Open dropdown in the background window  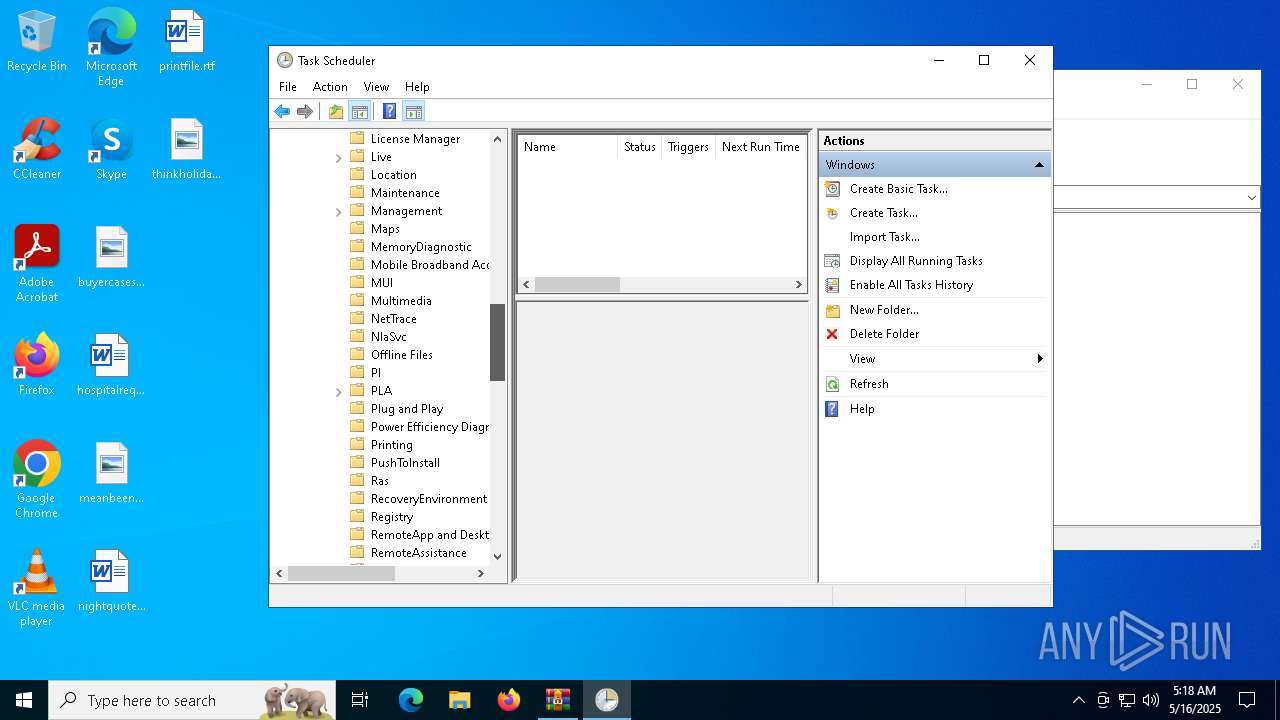point(1251,198)
